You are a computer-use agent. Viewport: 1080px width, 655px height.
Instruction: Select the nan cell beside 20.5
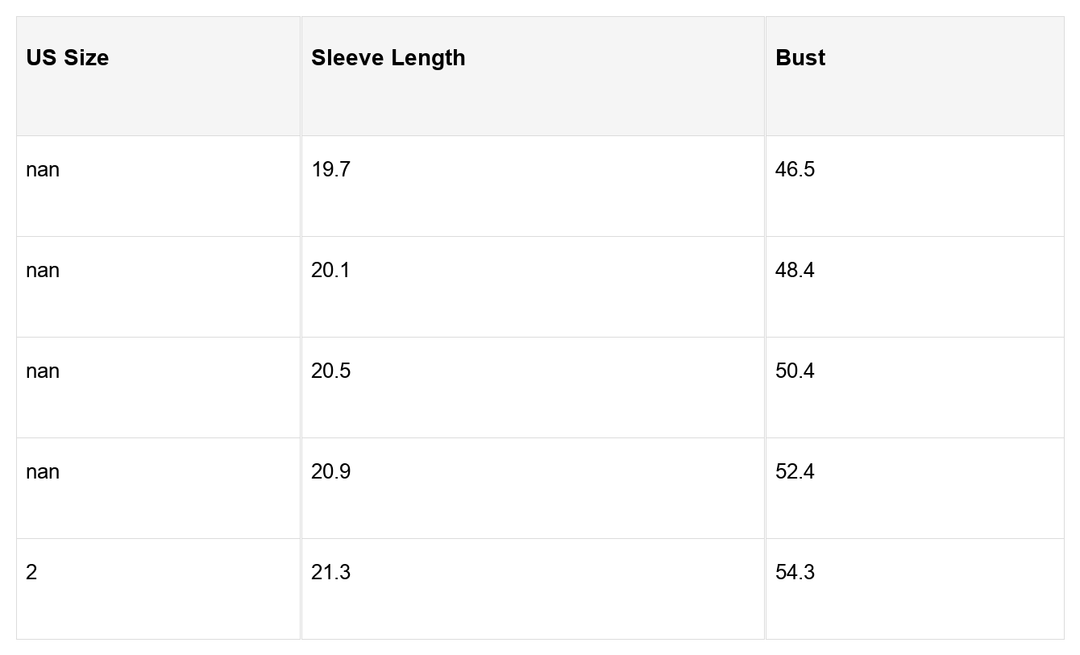pos(43,371)
